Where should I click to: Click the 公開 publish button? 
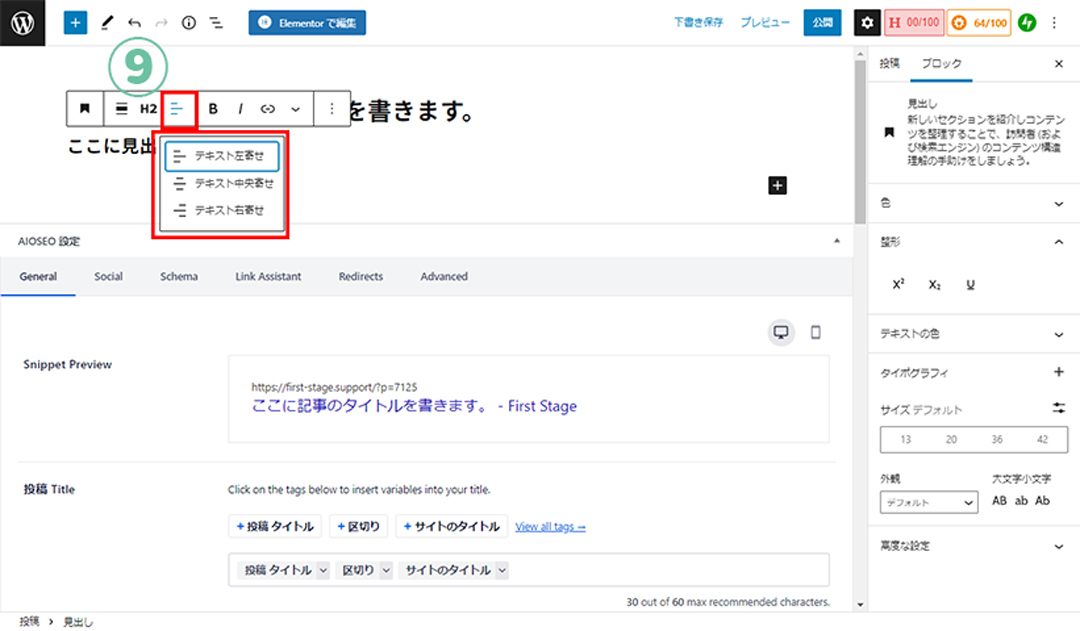[822, 23]
